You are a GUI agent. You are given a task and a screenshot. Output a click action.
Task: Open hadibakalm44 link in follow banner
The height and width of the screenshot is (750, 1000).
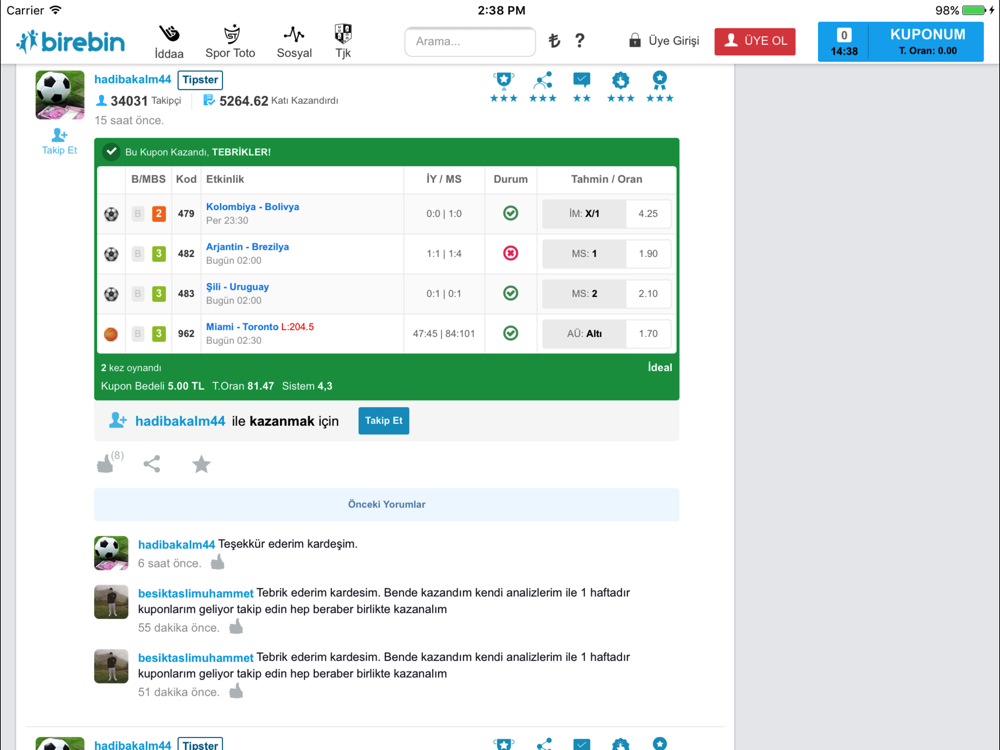coord(180,421)
